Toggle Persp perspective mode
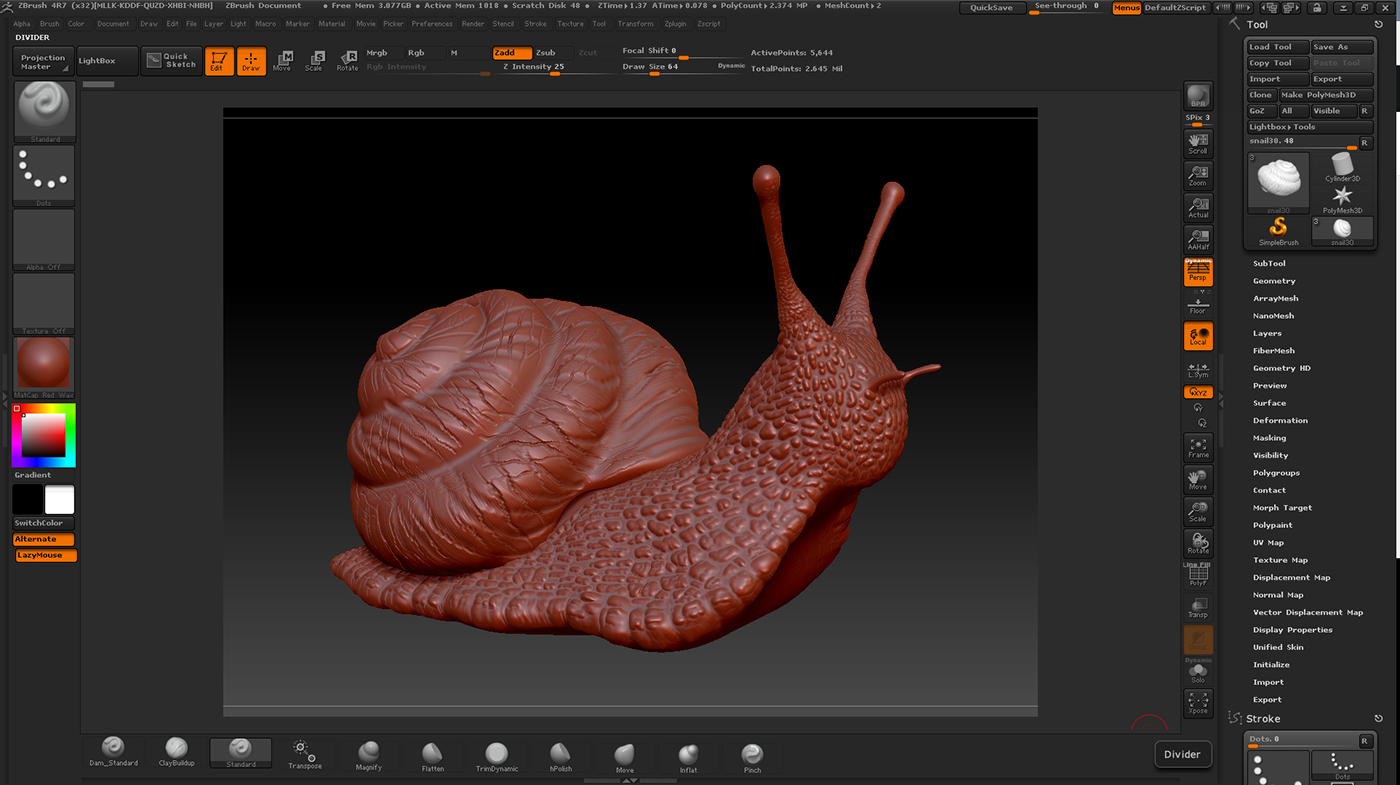The height and width of the screenshot is (785, 1400). click(x=1198, y=271)
